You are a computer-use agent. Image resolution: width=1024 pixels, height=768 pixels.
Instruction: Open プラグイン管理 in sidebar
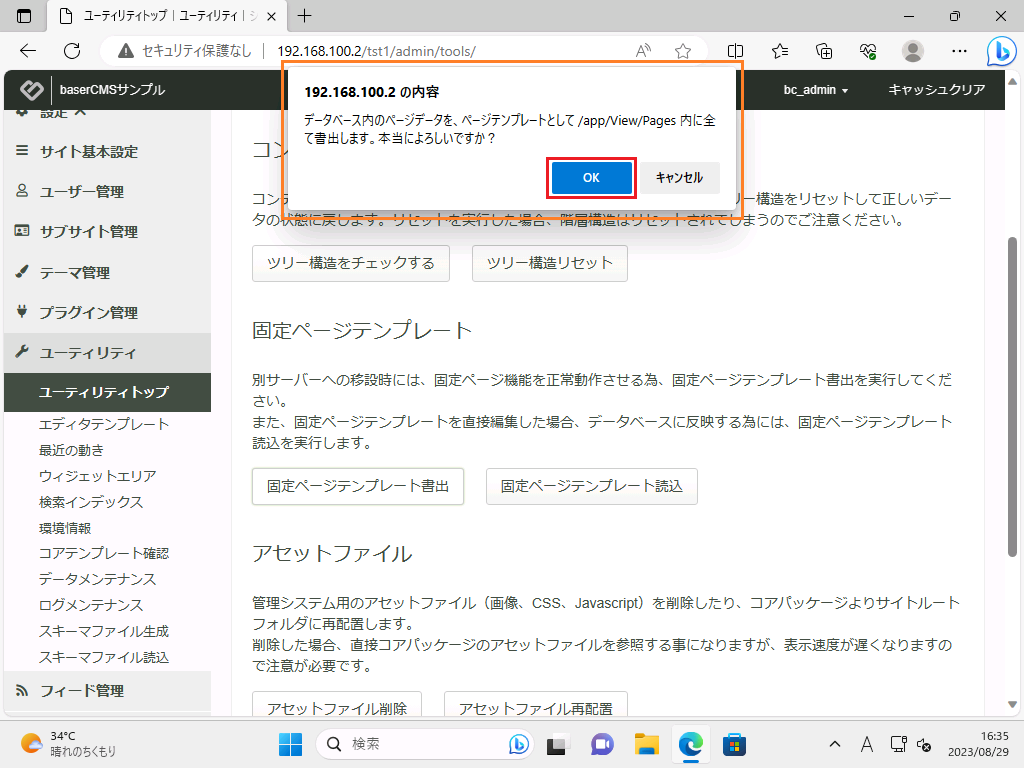point(88,312)
